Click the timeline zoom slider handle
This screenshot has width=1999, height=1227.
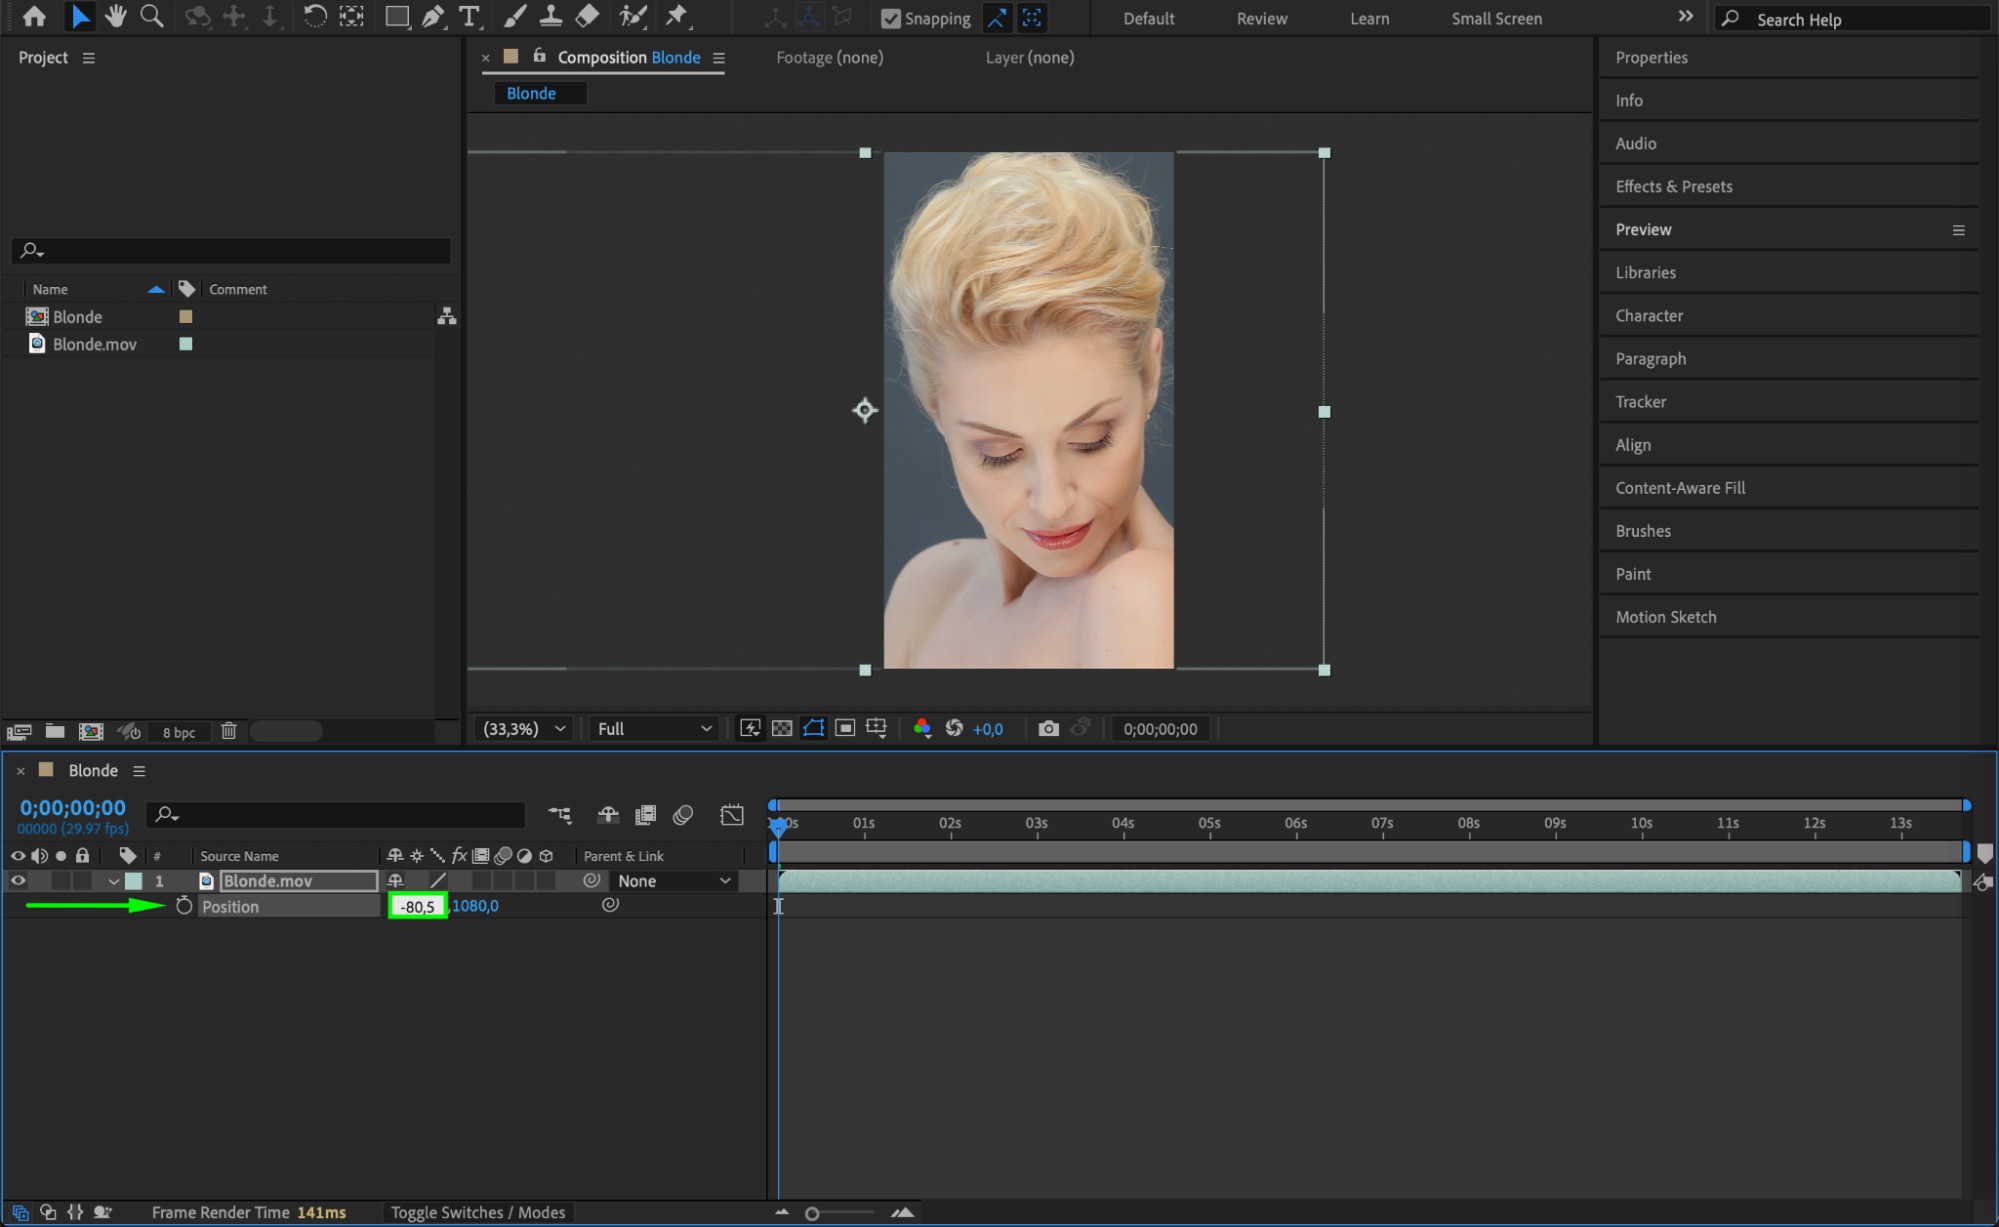812,1213
